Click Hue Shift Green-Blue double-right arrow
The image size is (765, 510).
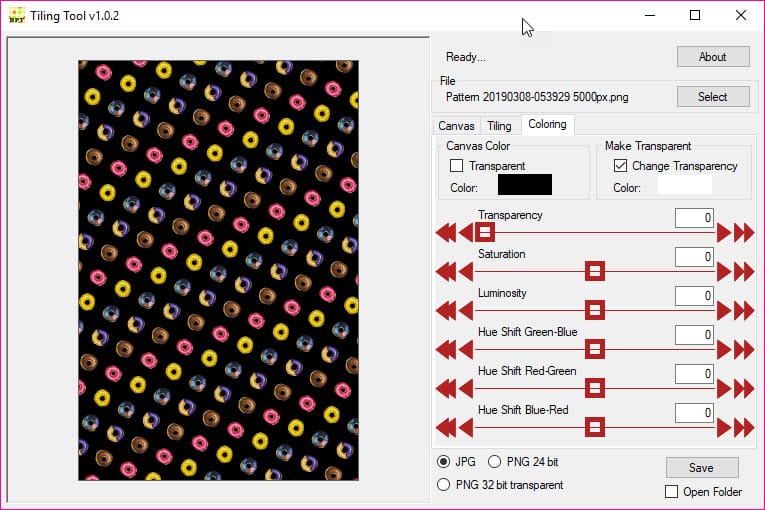[x=744, y=350]
